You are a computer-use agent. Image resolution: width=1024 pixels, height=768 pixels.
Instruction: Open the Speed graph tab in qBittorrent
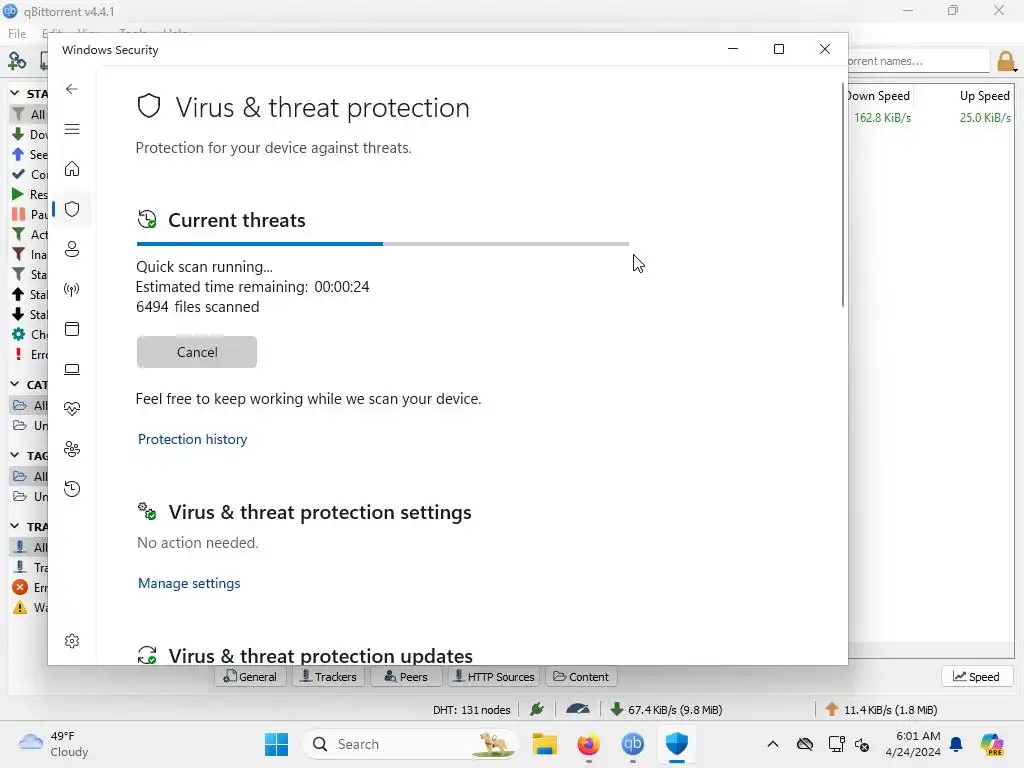pyautogui.click(x=976, y=677)
